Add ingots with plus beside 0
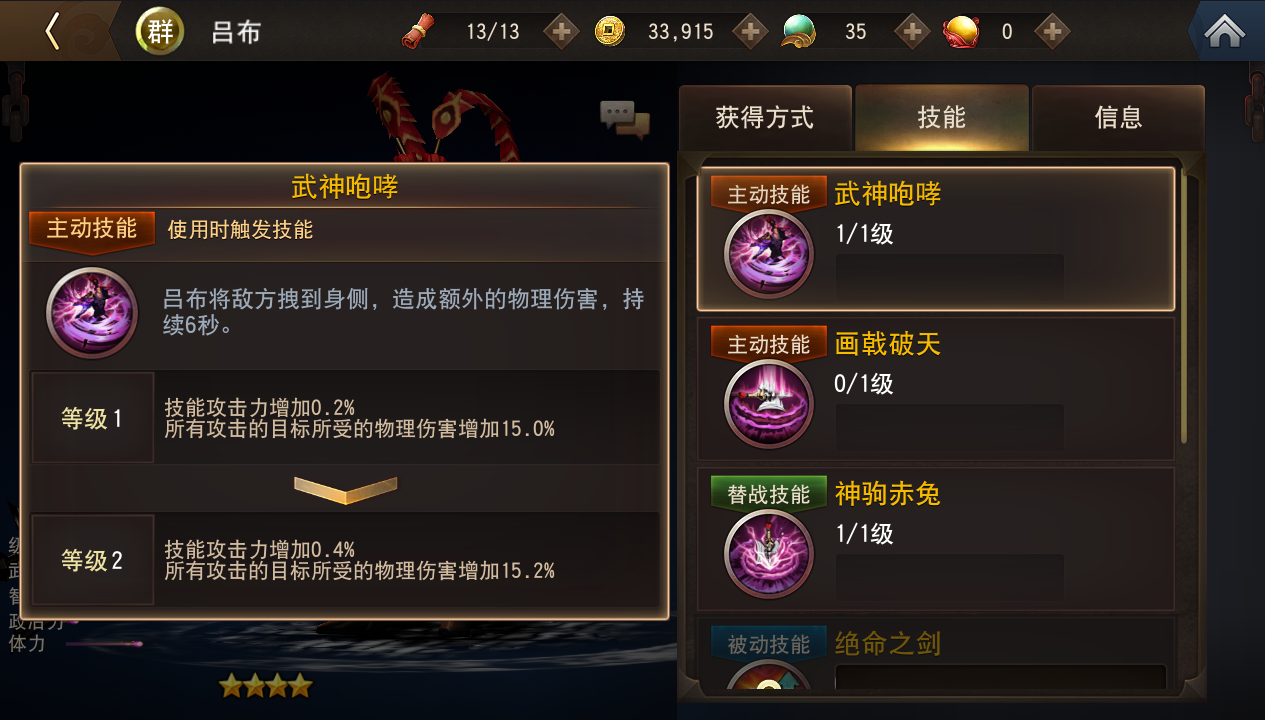The height and width of the screenshot is (720, 1265). (x=1051, y=32)
